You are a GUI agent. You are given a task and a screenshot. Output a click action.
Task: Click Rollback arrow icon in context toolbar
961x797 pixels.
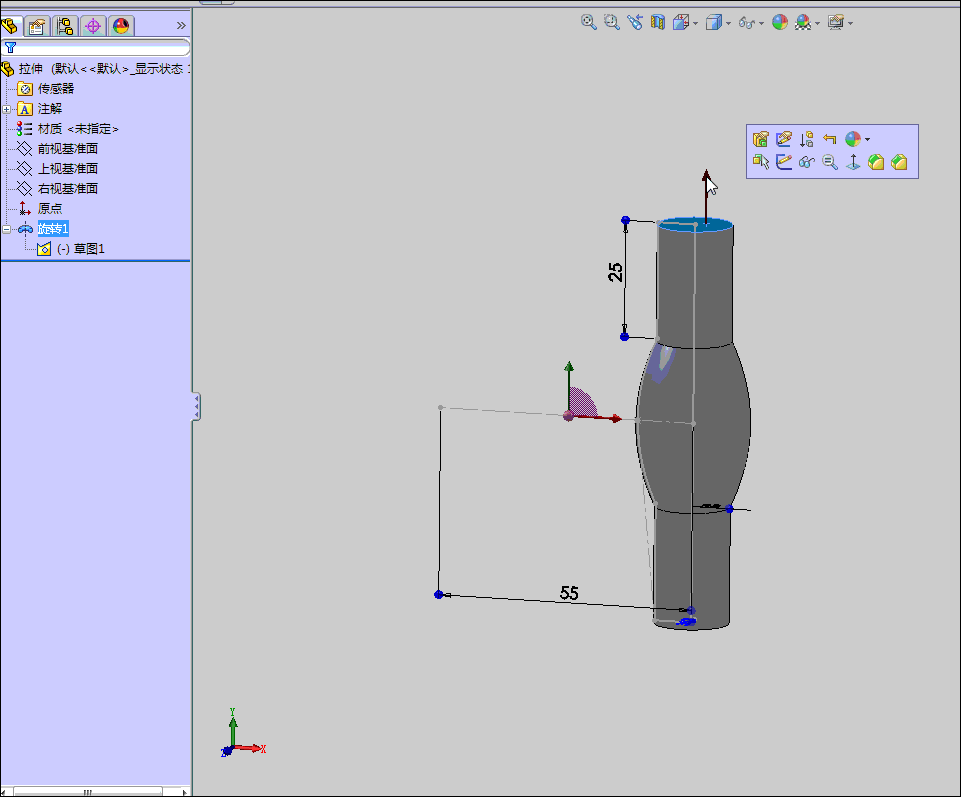[x=829, y=139]
